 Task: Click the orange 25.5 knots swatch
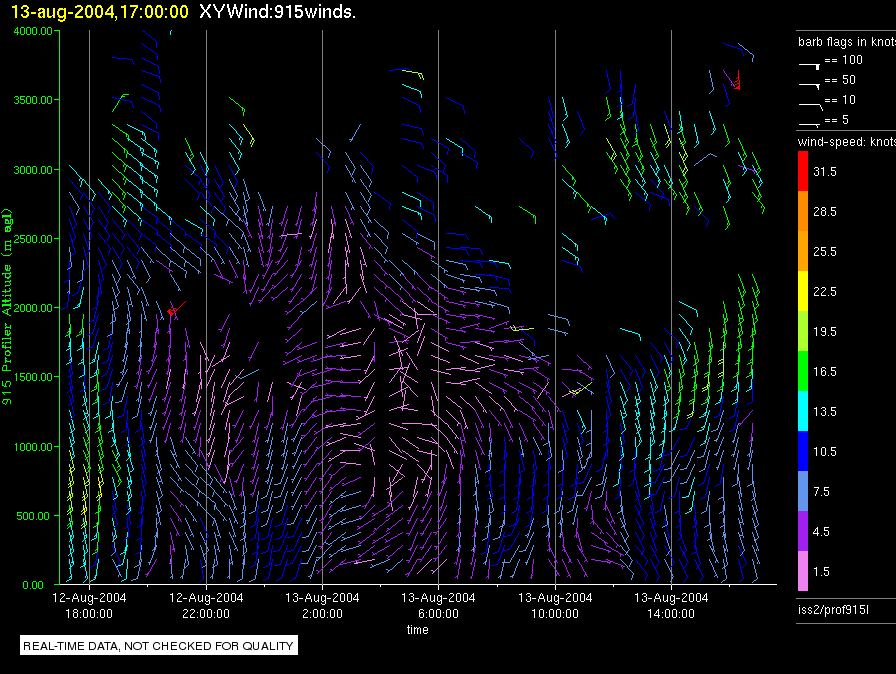tap(803, 251)
